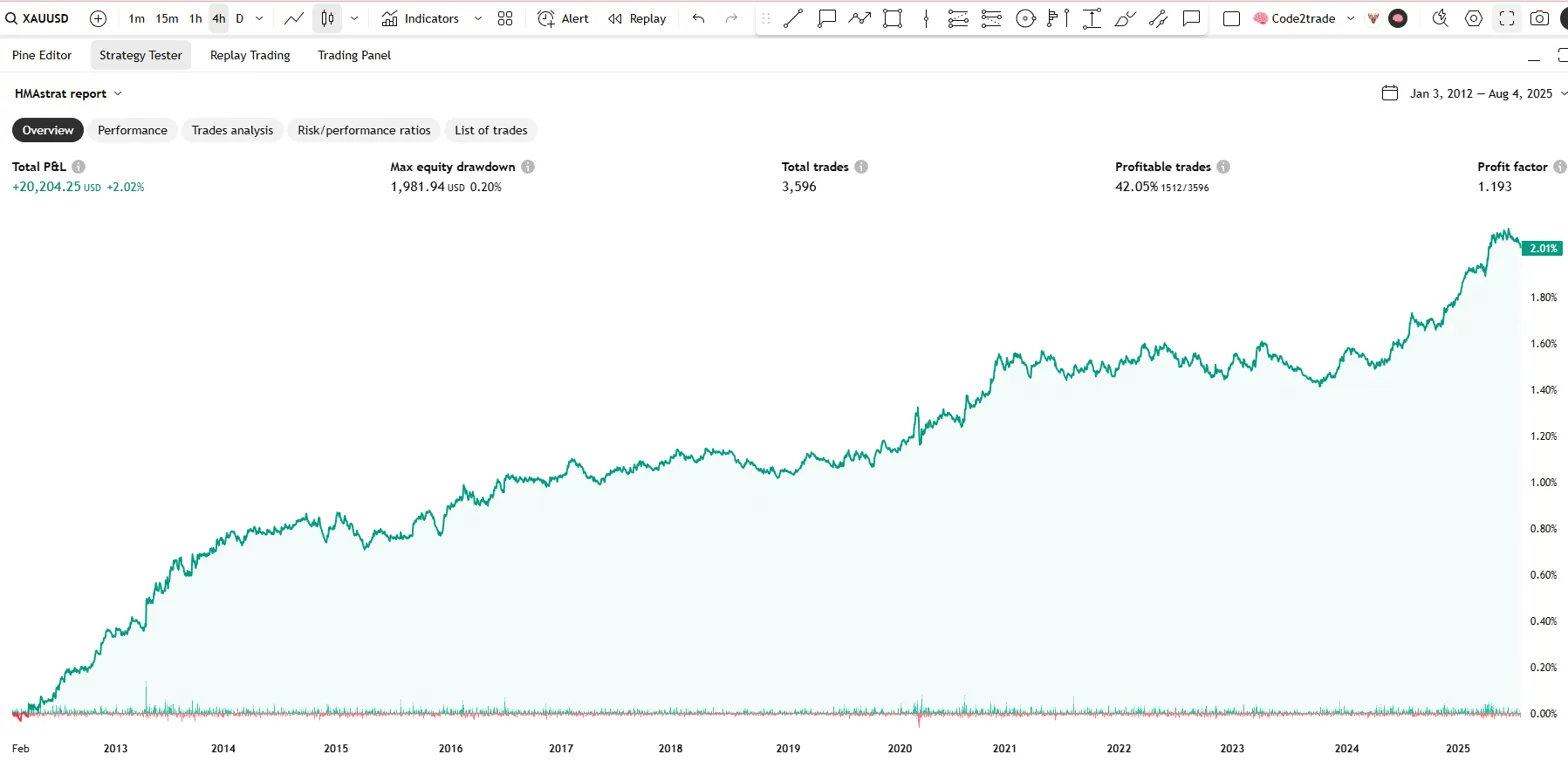Expand the timeframe interval dropdown

point(260,18)
